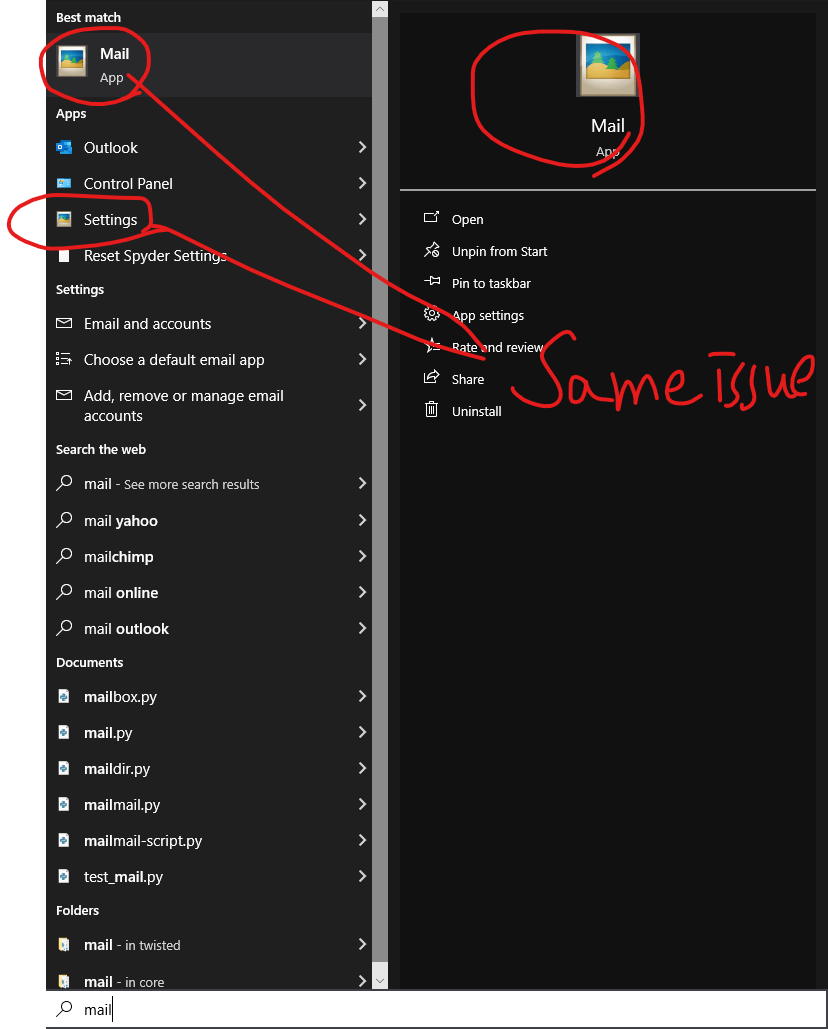Click the file icon for mailmail-script.py

click(x=64, y=841)
